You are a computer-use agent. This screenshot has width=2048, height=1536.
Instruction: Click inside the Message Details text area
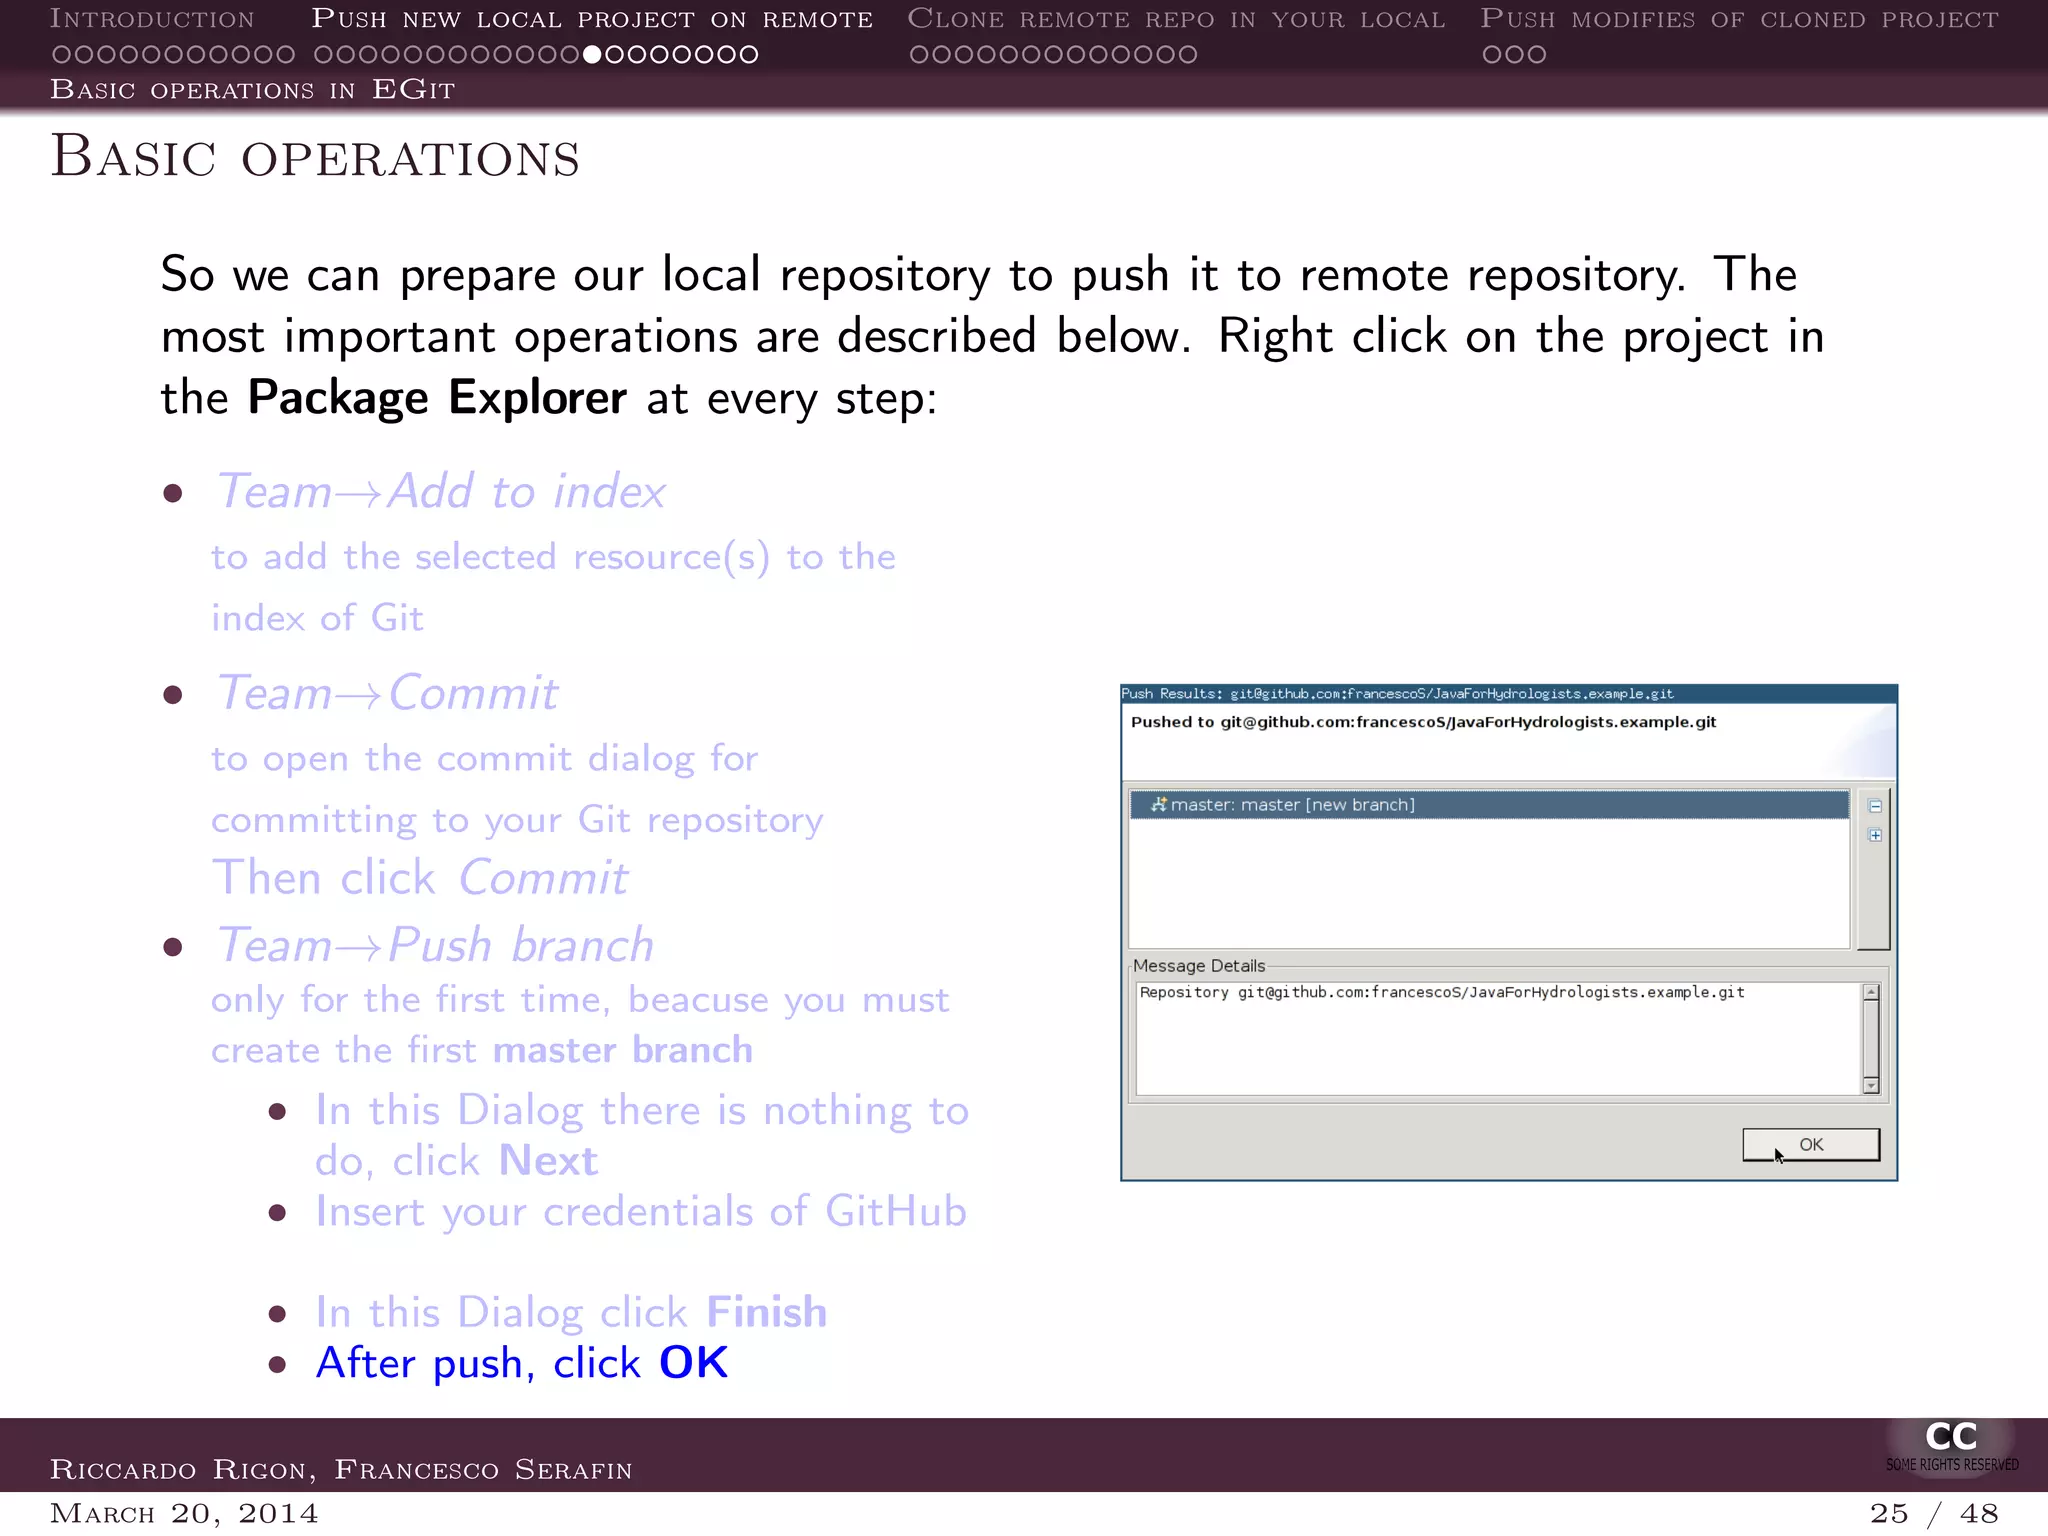click(1499, 1039)
